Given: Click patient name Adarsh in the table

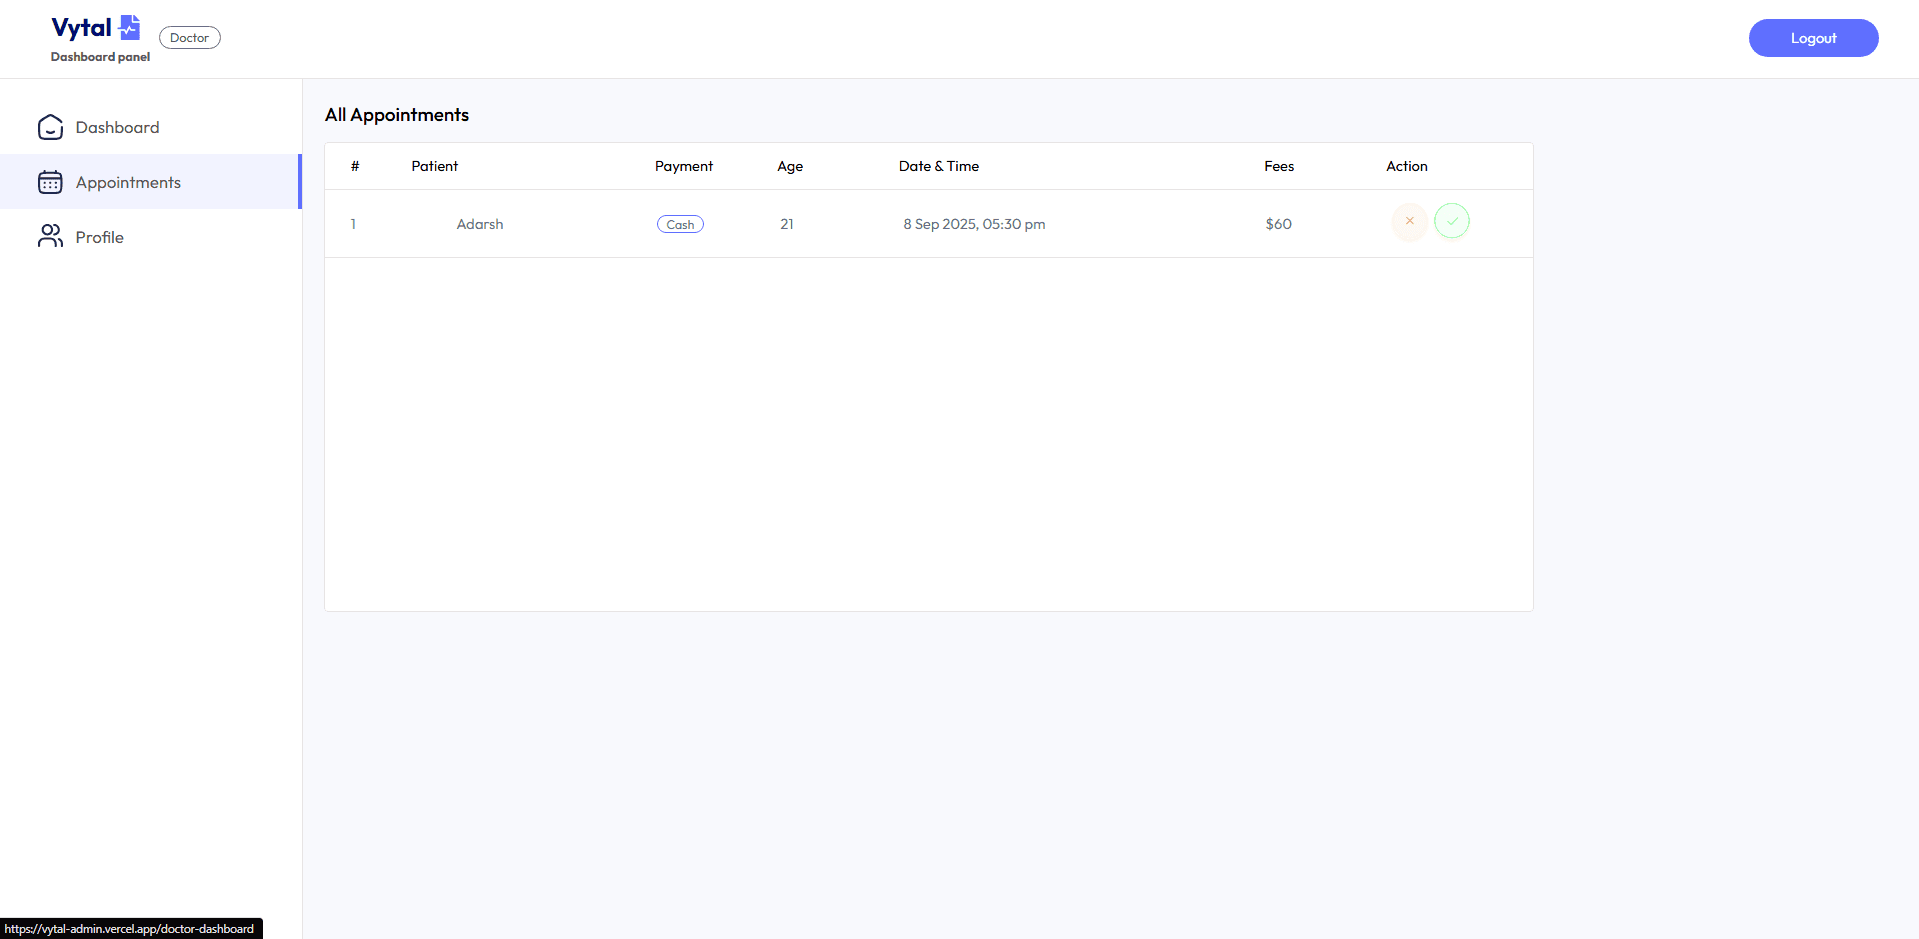Looking at the screenshot, I should tap(480, 224).
